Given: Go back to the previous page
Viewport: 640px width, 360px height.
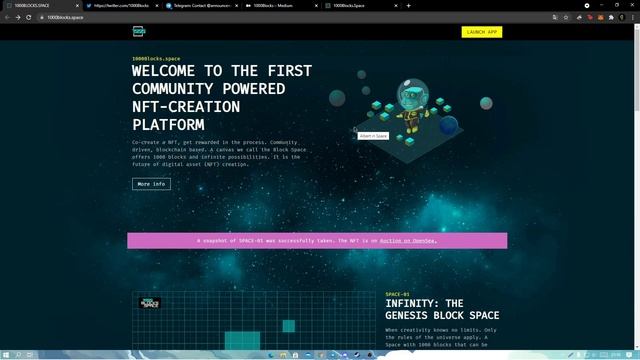Looking at the screenshot, I should point(7,18).
